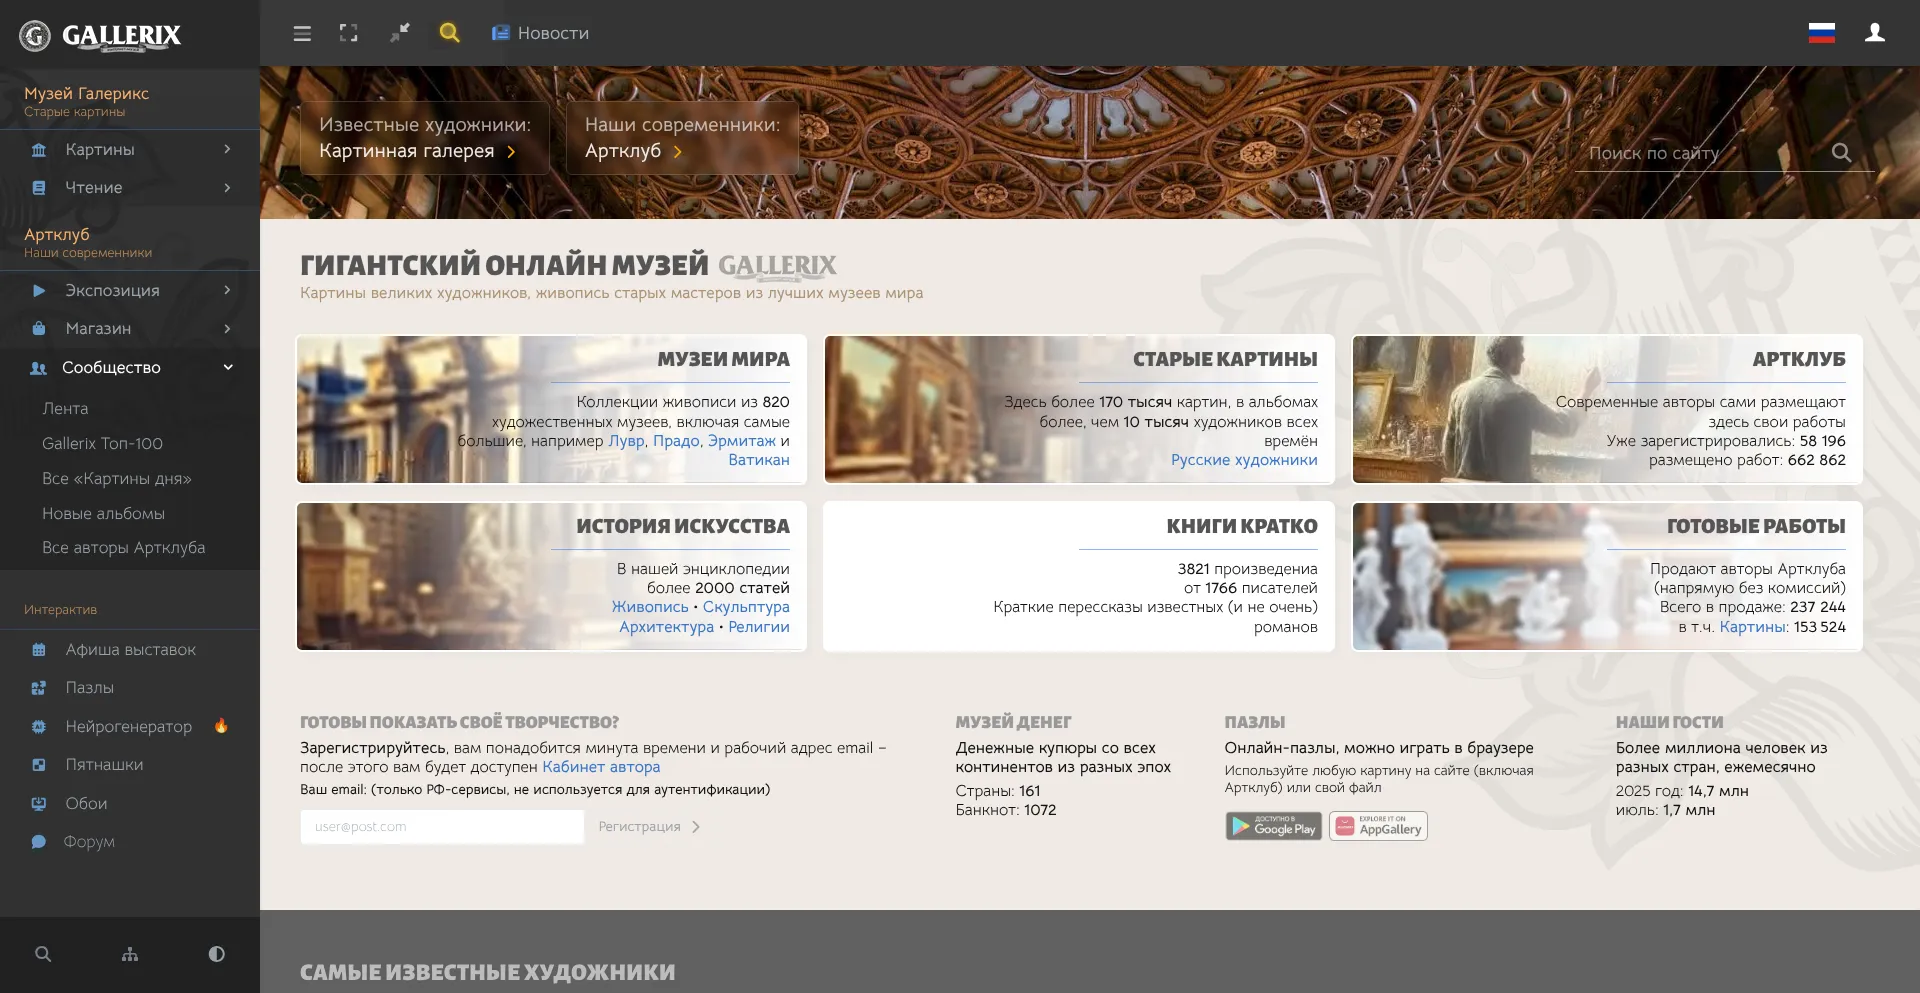Expand the Чтение sidebar section
1920x993 pixels.
point(130,187)
